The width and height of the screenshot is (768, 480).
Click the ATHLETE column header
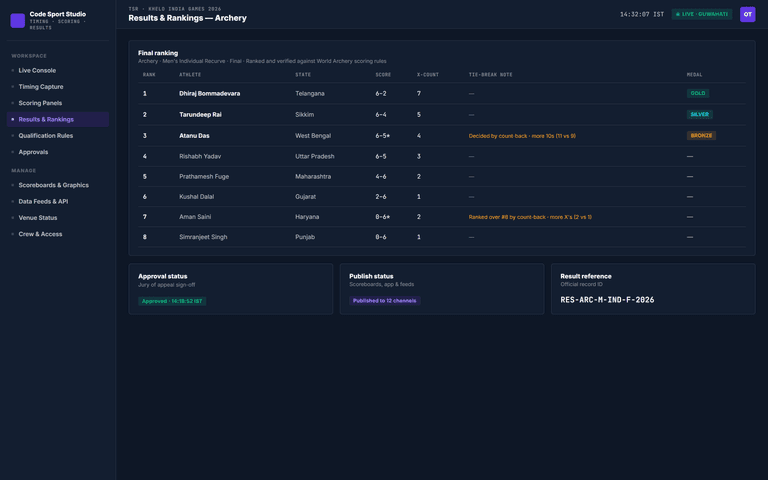pyautogui.click(x=190, y=75)
